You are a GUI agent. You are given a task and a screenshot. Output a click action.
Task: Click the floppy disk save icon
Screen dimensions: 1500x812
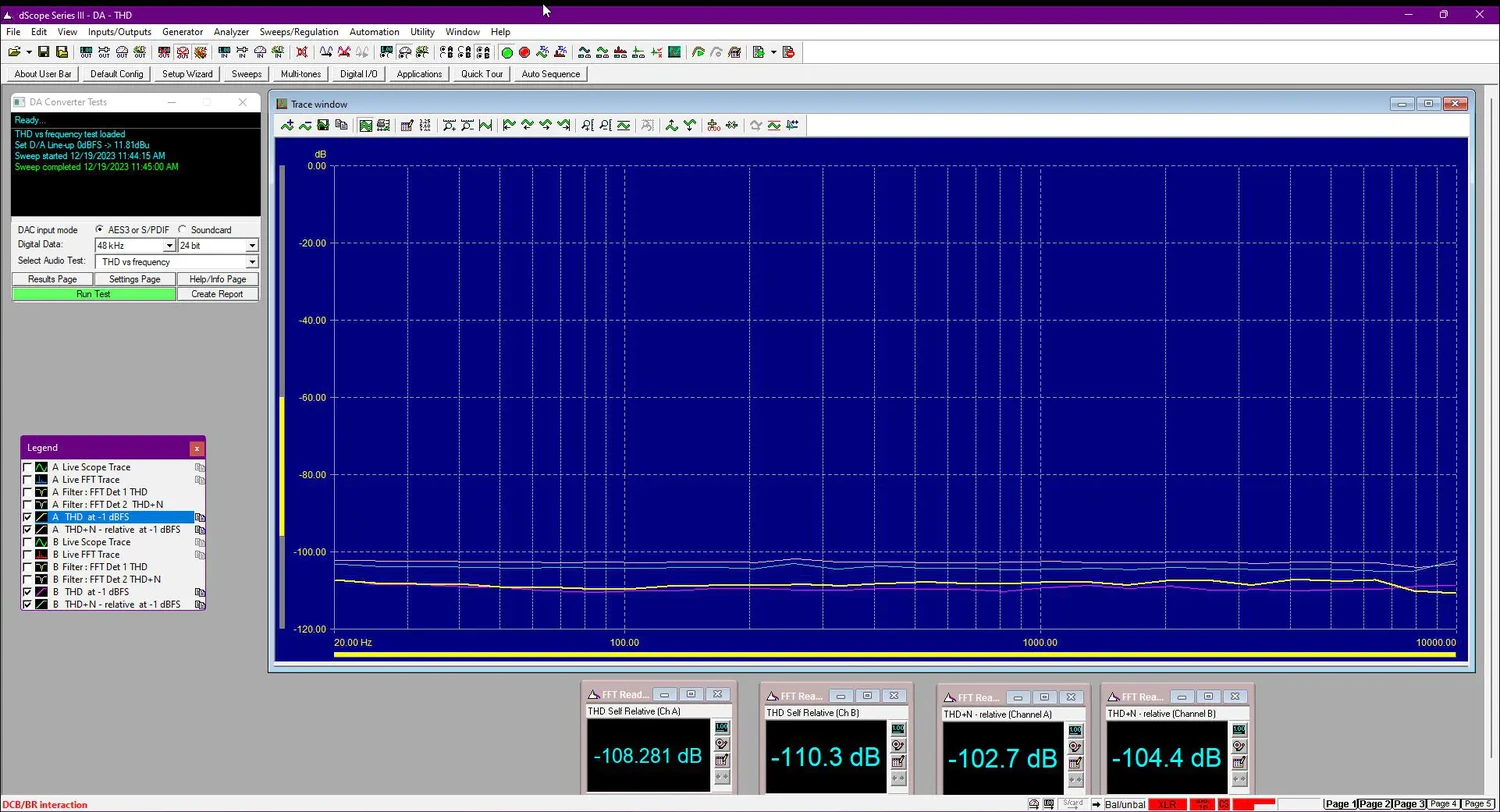(x=45, y=53)
